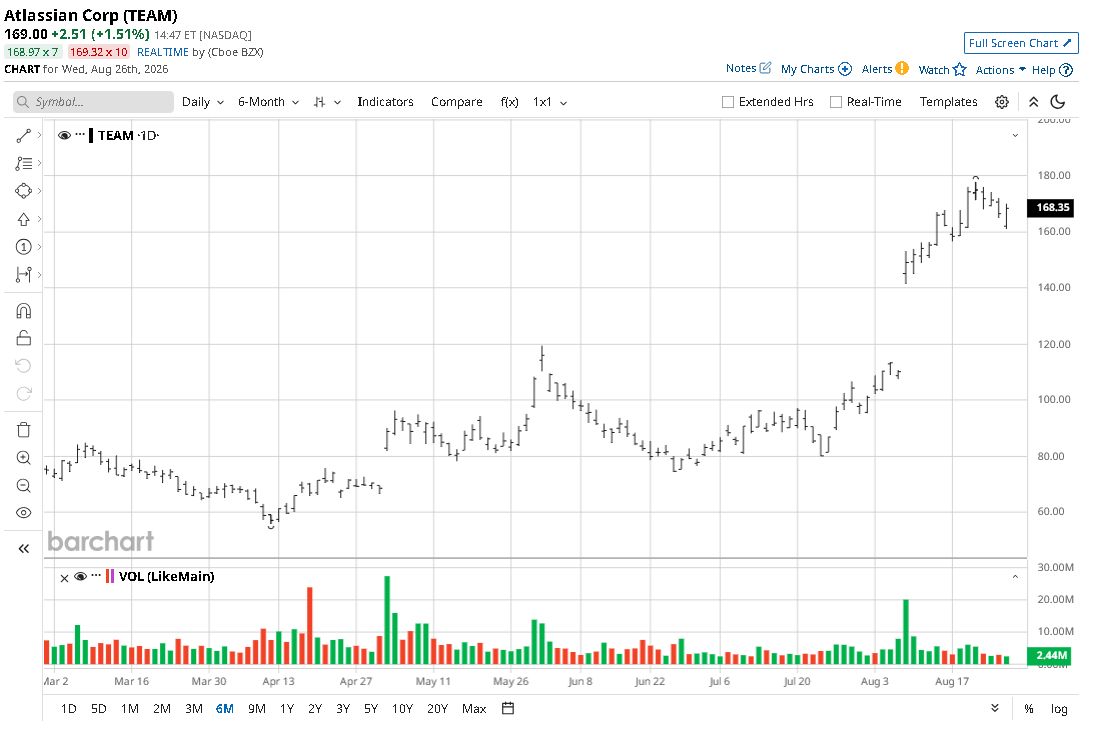Screen dimensions: 1097x751
Task: Hide the TEAM 1D price series
Action: point(64,135)
